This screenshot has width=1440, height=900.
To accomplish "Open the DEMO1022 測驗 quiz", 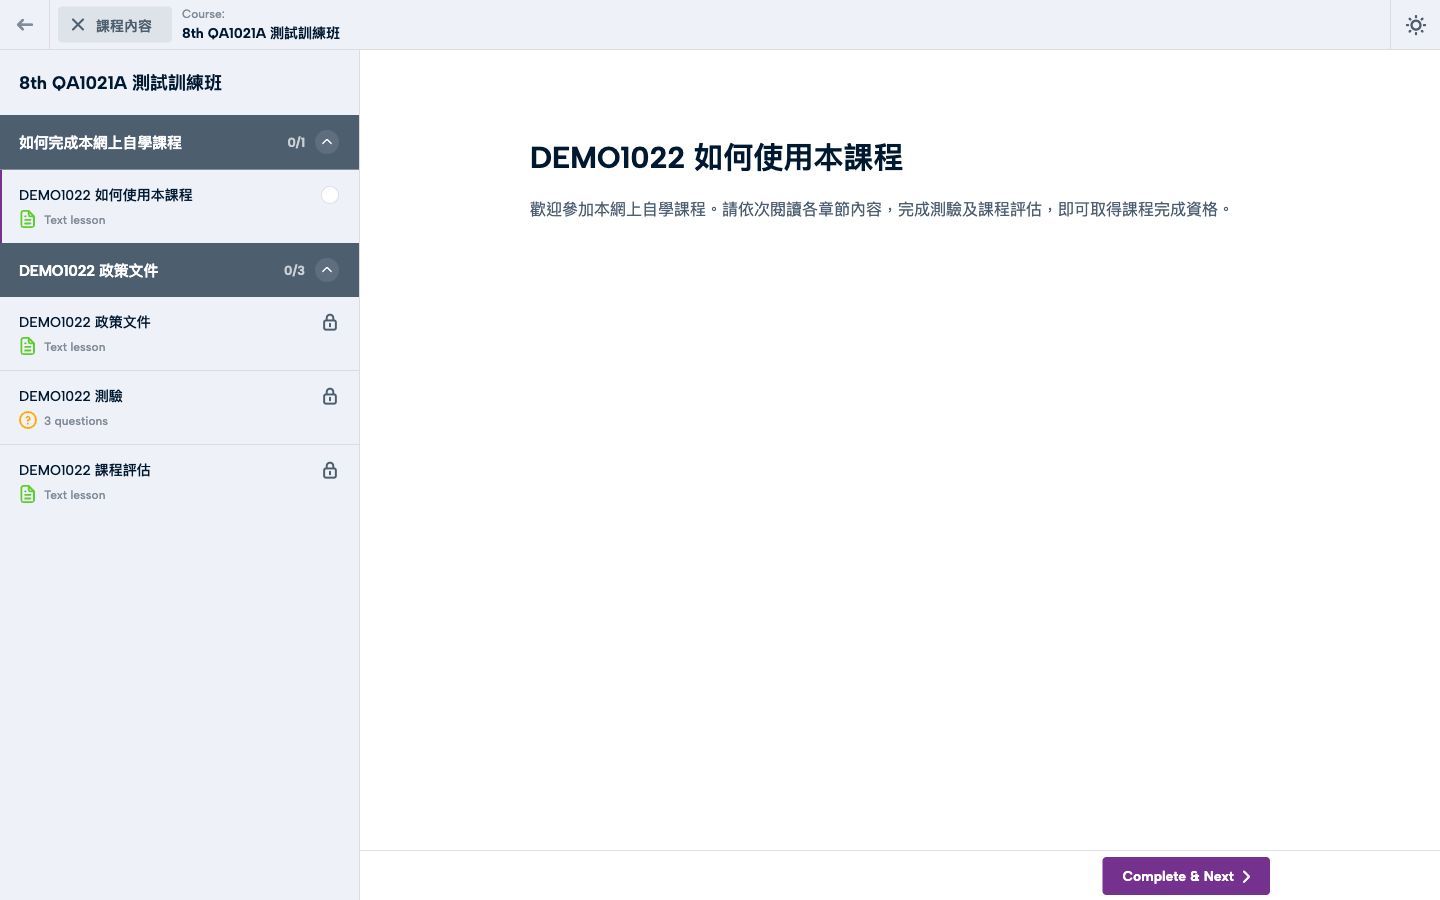I will click(x=180, y=408).
